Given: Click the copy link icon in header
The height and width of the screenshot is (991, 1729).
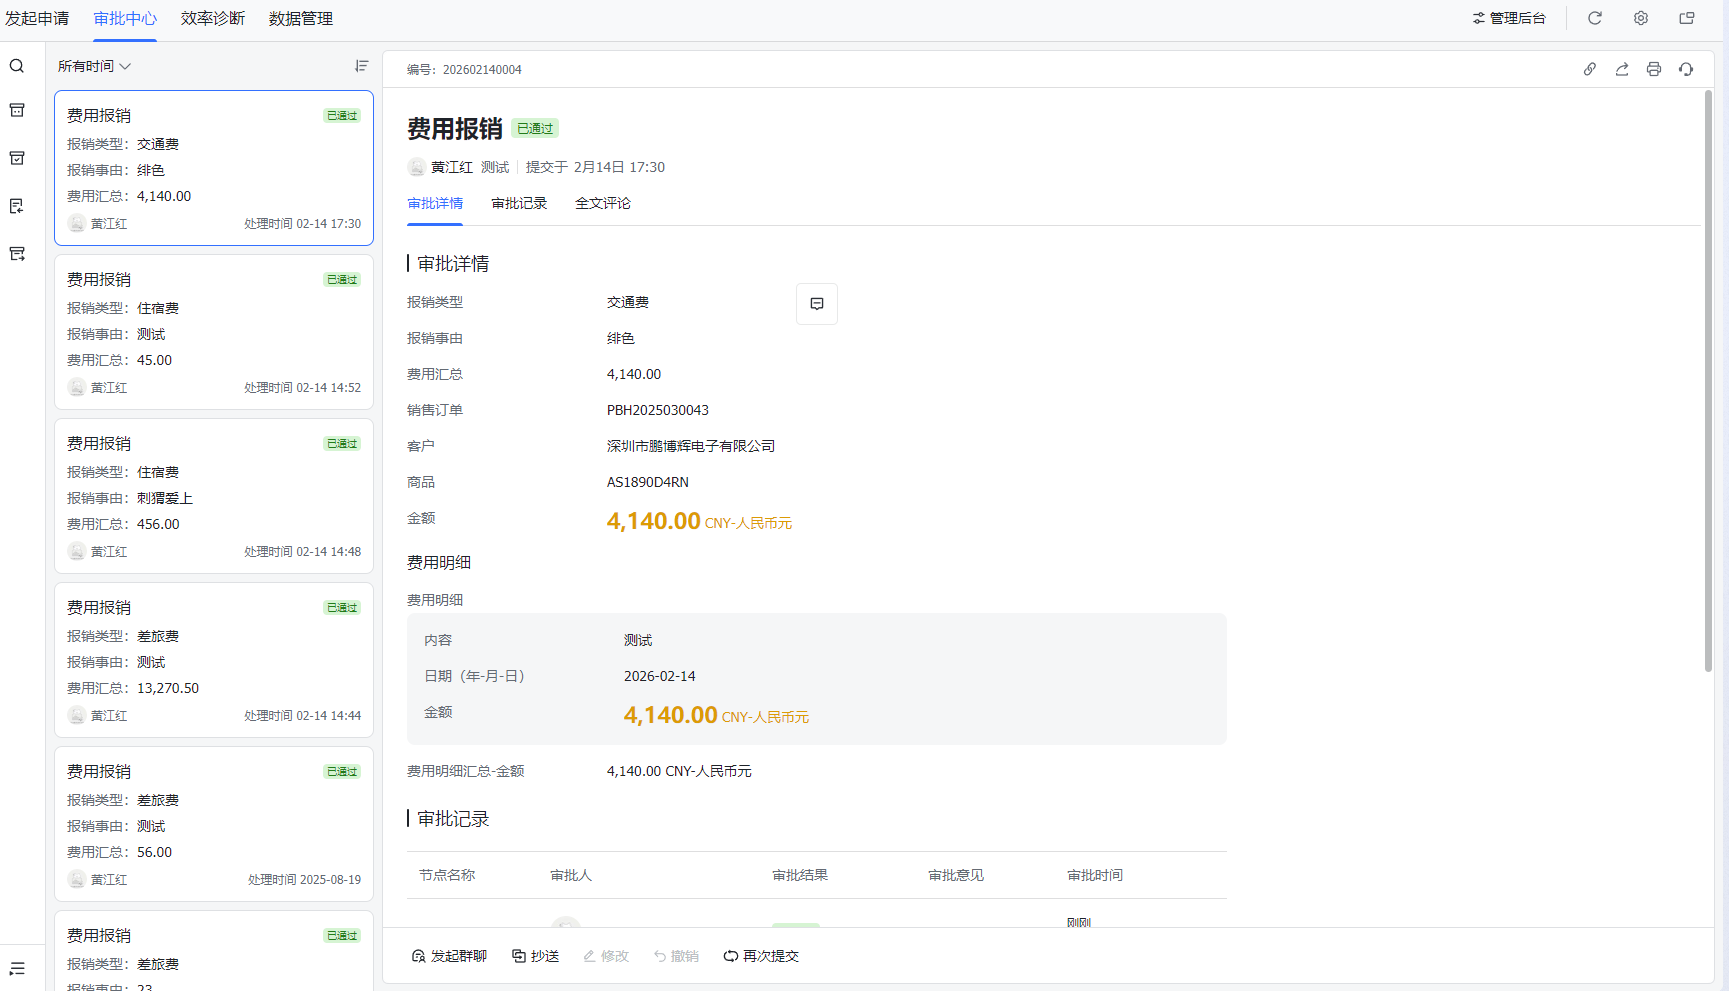Looking at the screenshot, I should pyautogui.click(x=1590, y=69).
